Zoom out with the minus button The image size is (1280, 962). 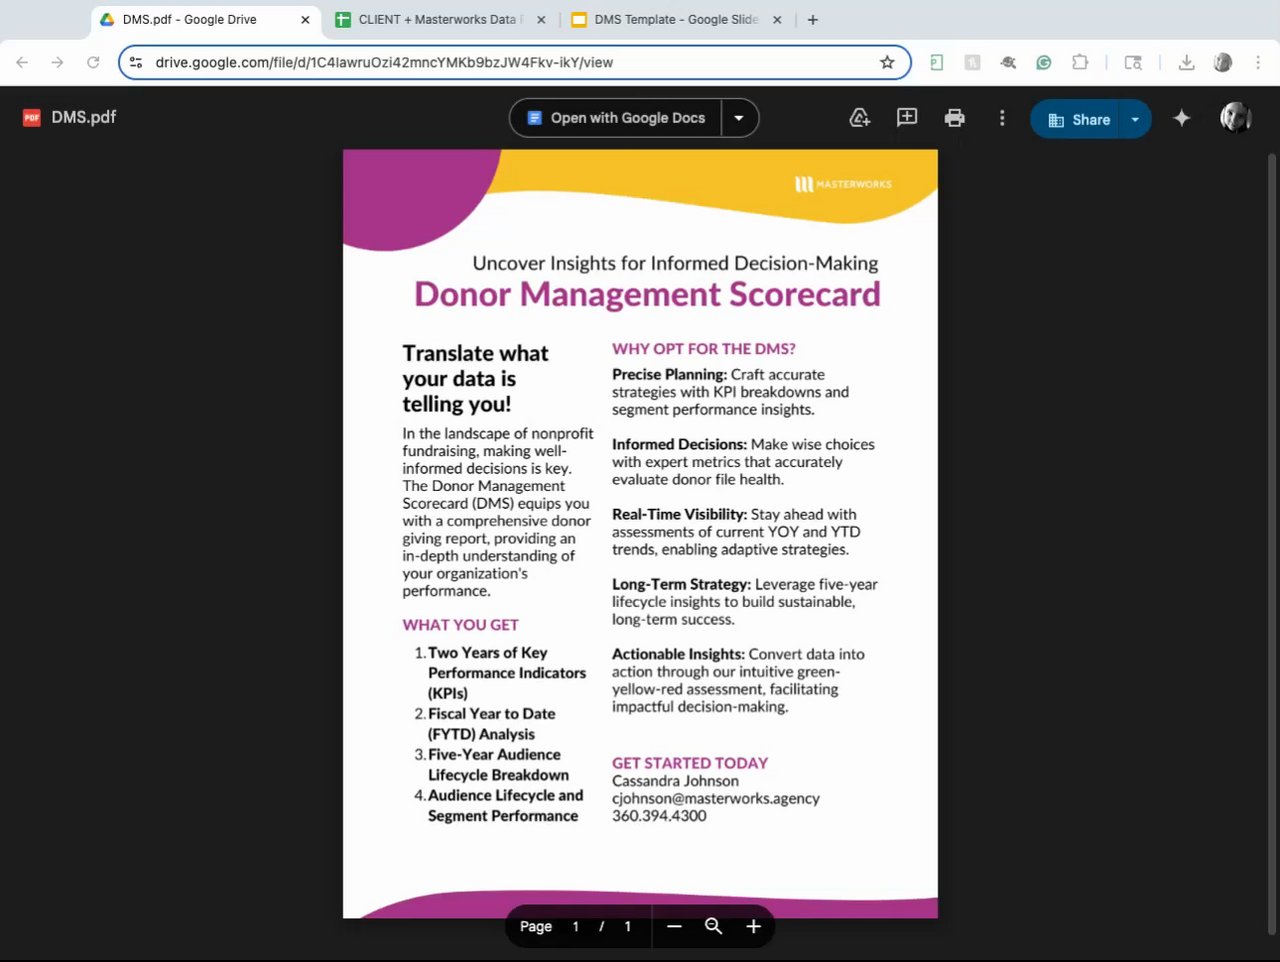coord(674,926)
